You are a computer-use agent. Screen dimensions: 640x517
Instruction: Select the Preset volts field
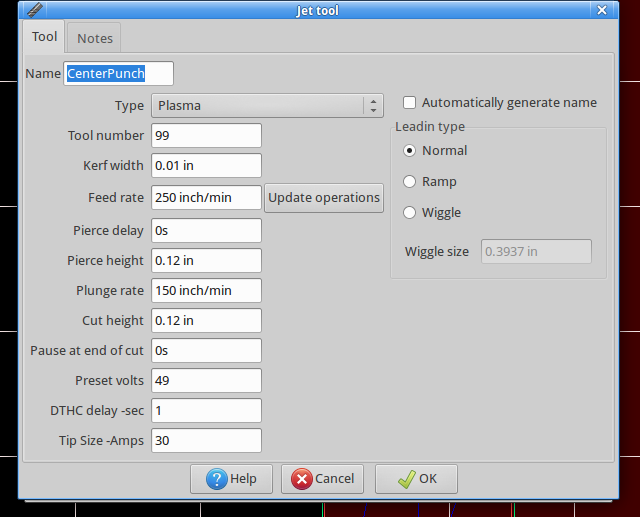[206, 381]
